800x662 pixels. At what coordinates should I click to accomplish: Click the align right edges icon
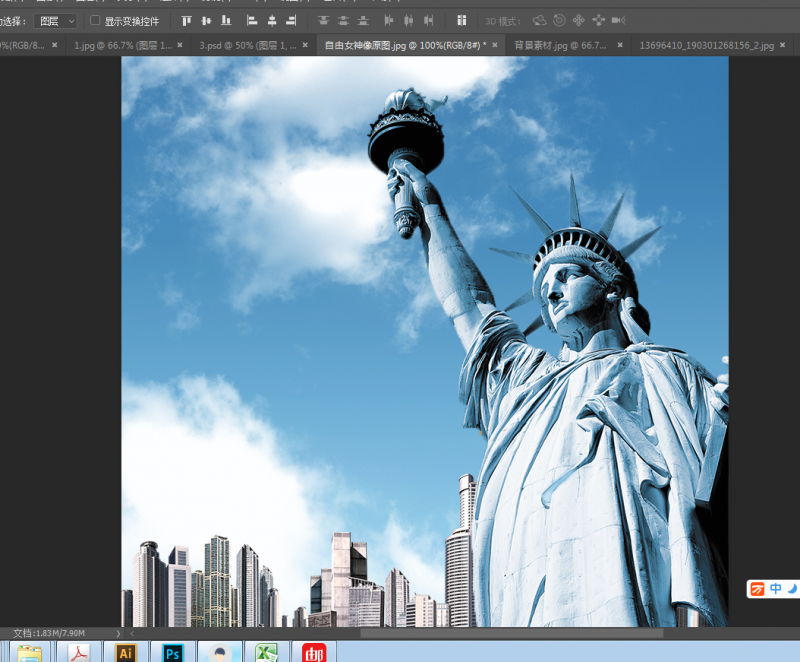coord(291,20)
